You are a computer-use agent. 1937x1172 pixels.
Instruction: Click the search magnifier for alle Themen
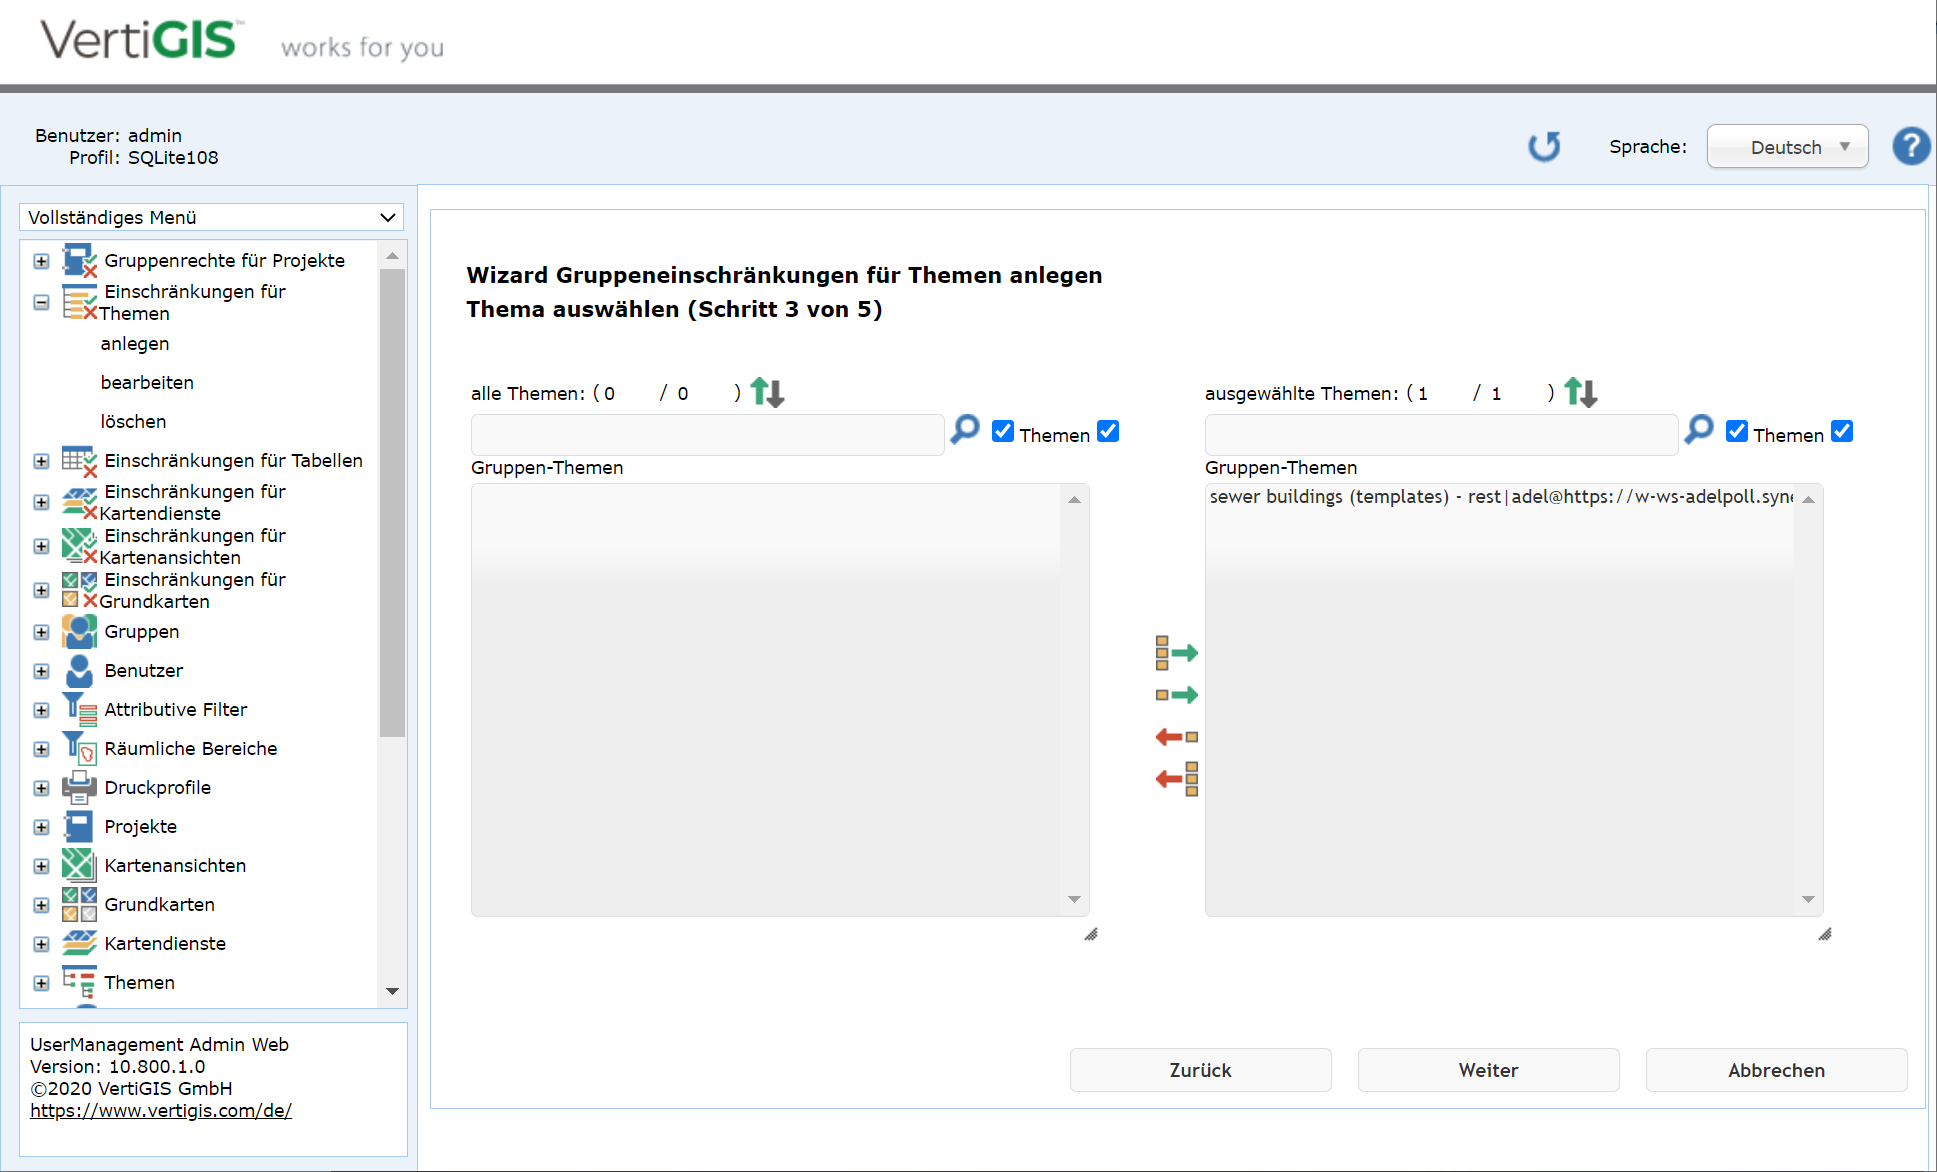pos(965,430)
